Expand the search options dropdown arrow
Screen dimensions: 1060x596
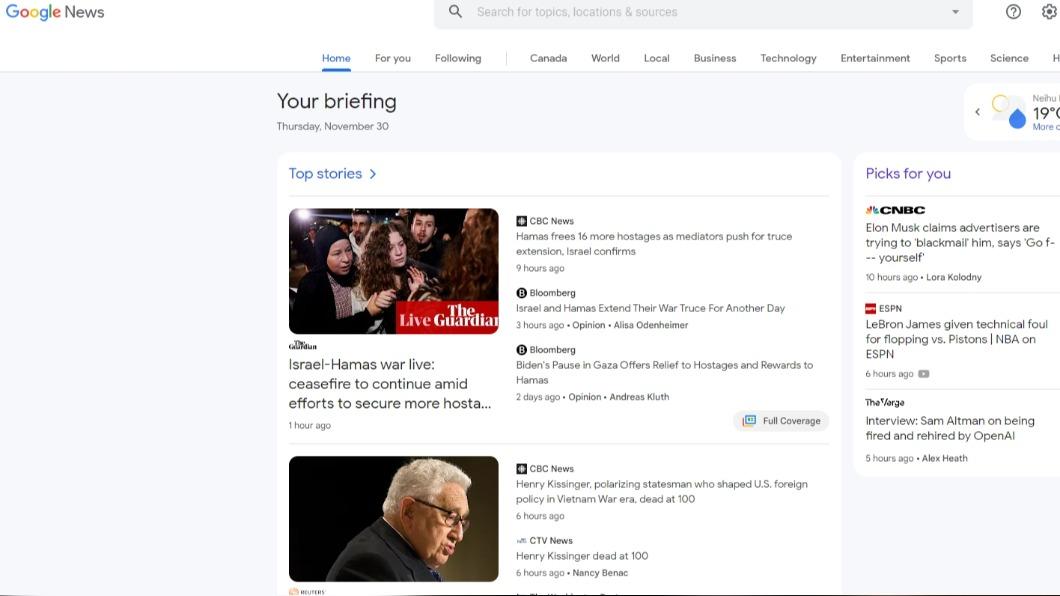(x=955, y=11)
